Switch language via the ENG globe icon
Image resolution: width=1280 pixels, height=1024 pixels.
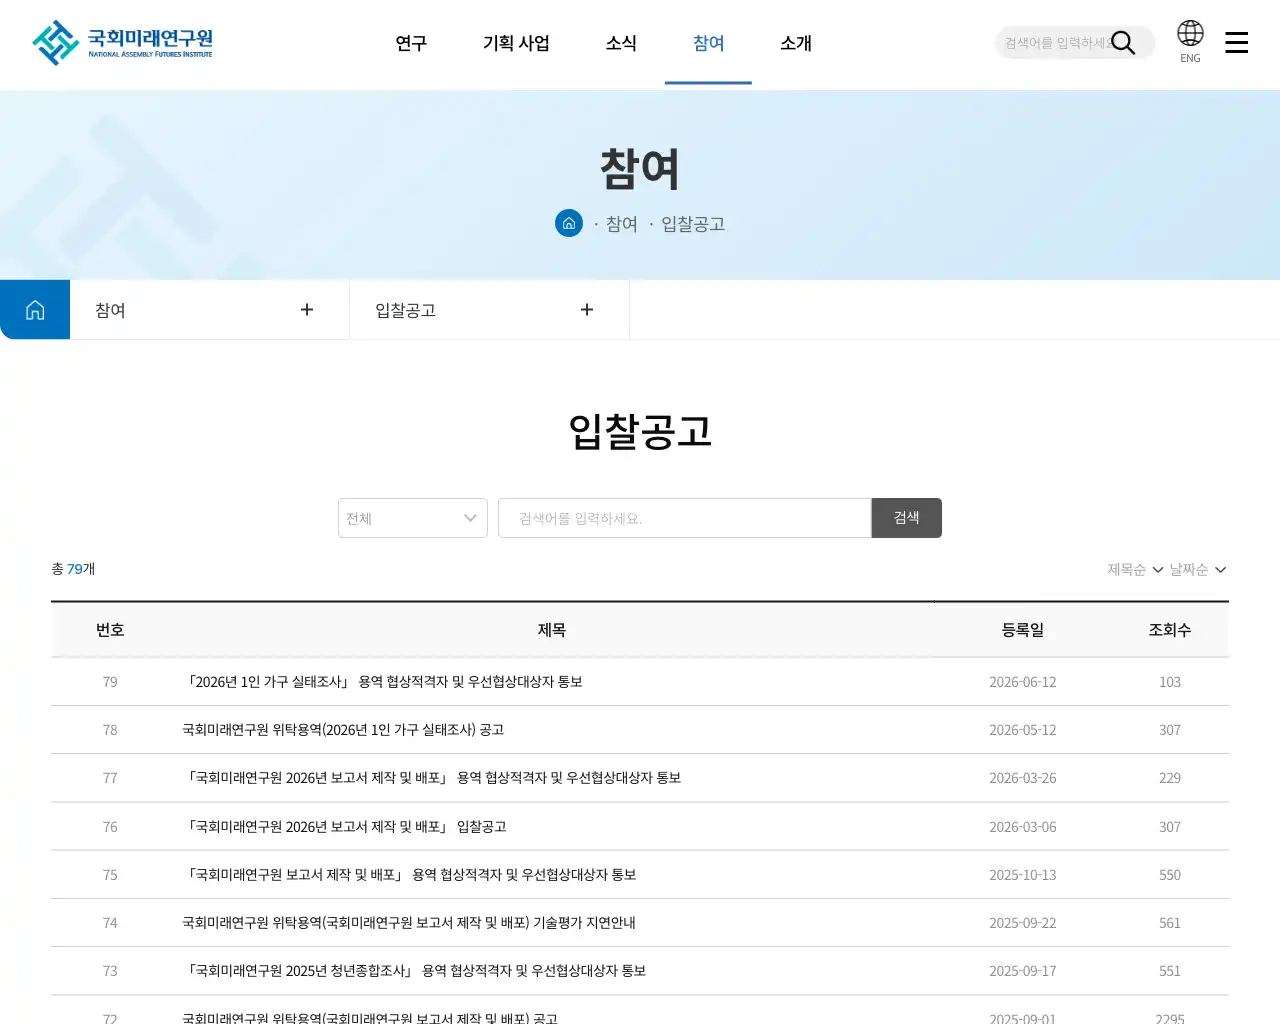[1190, 42]
